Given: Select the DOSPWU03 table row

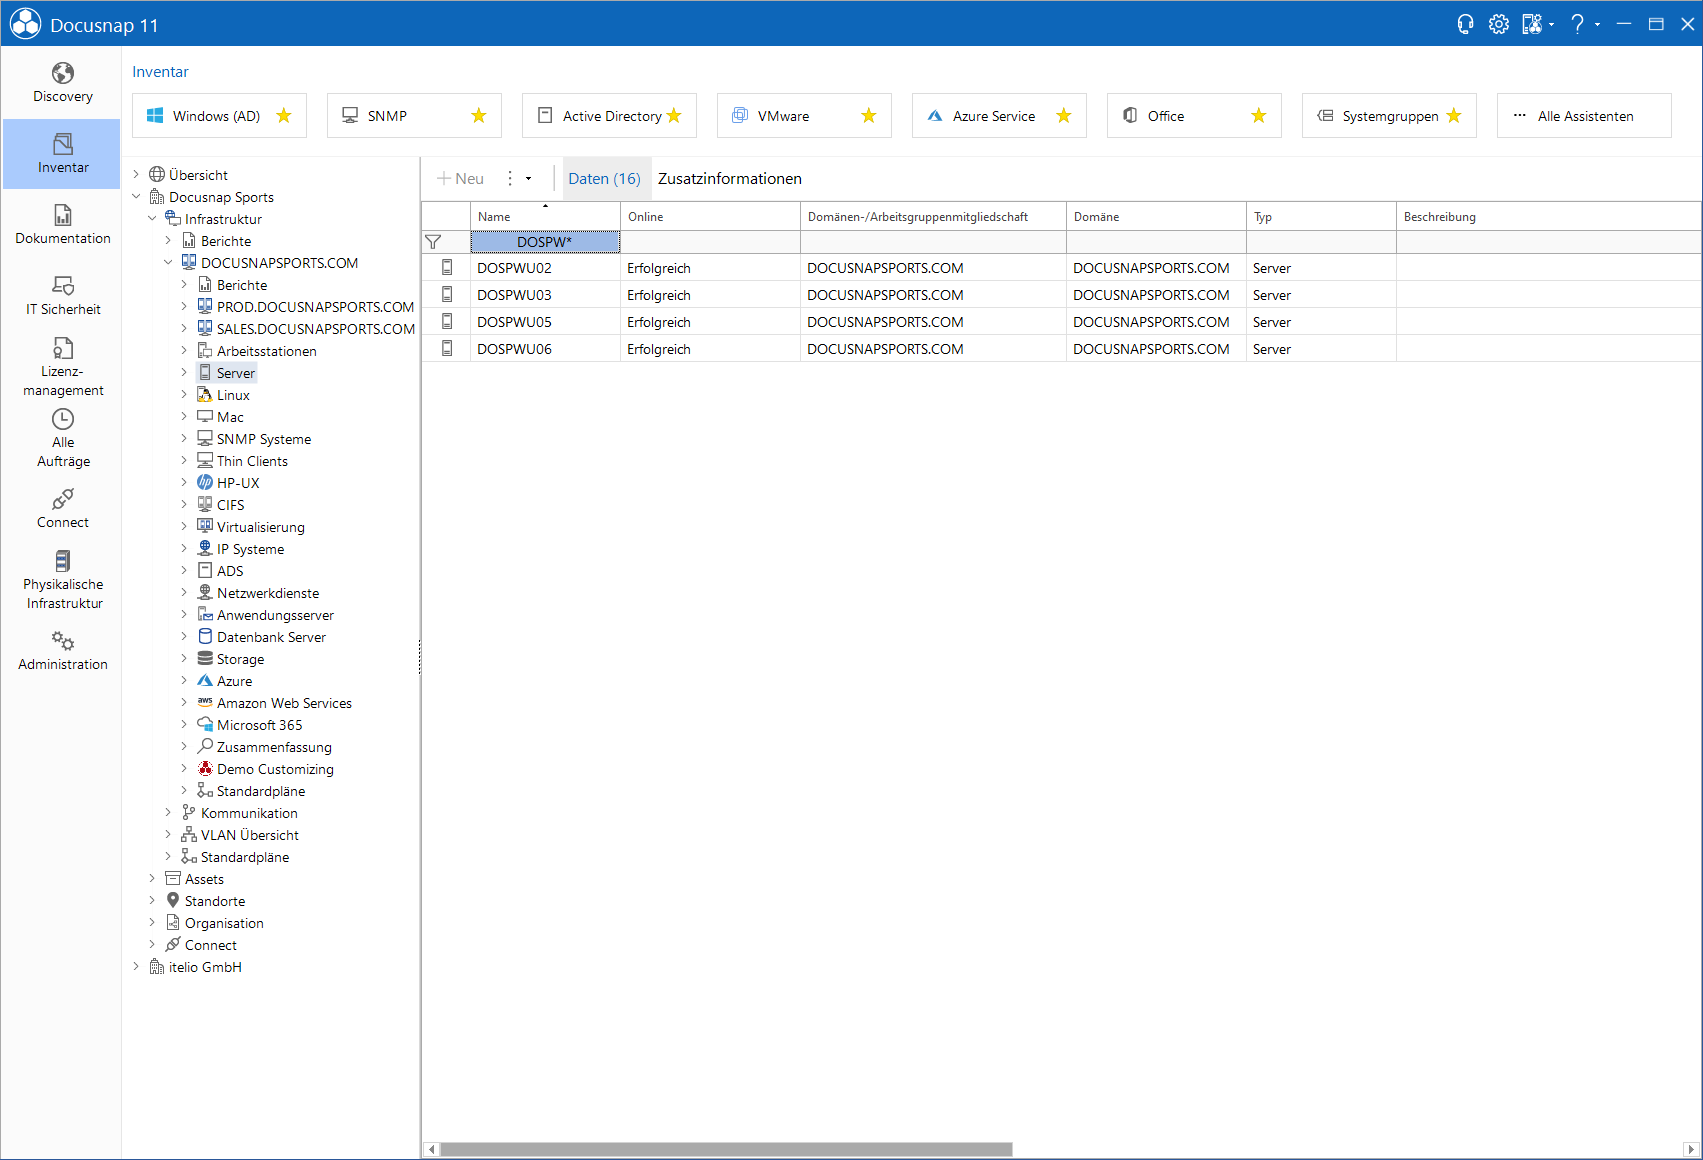Looking at the screenshot, I should pyautogui.click(x=1060, y=295).
